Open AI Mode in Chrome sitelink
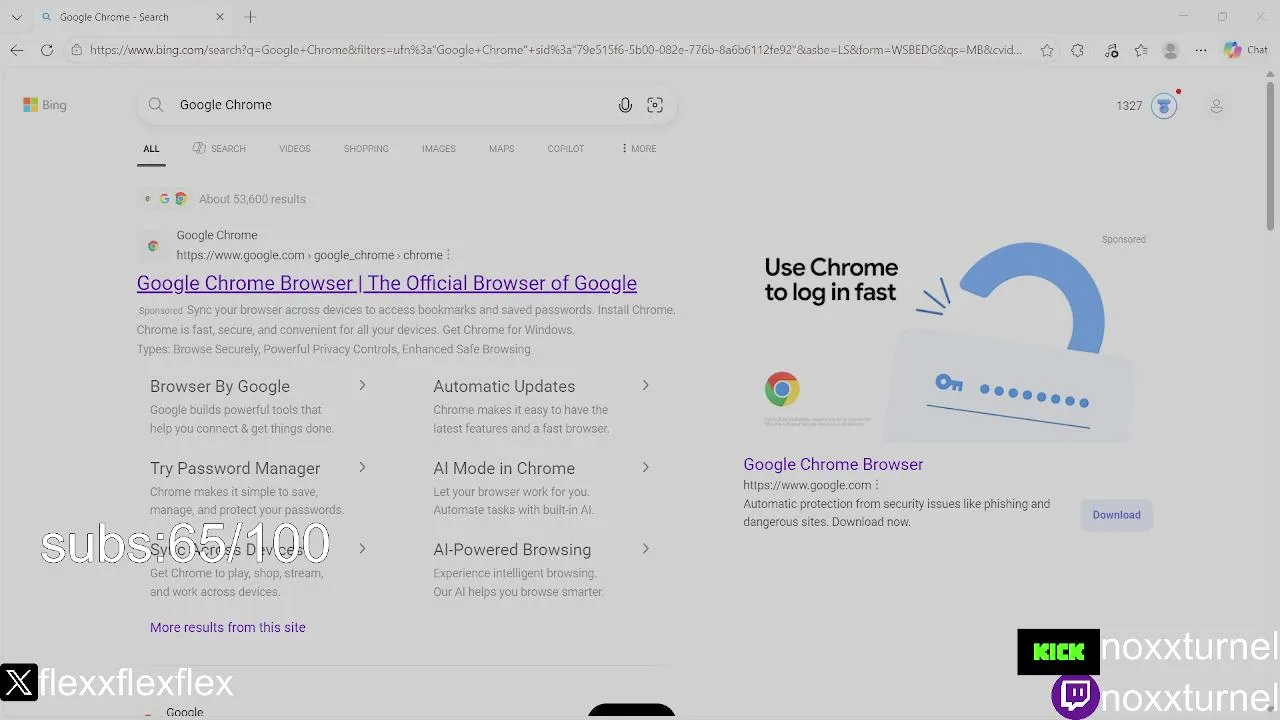Image resolution: width=1280 pixels, height=720 pixels. tap(504, 468)
